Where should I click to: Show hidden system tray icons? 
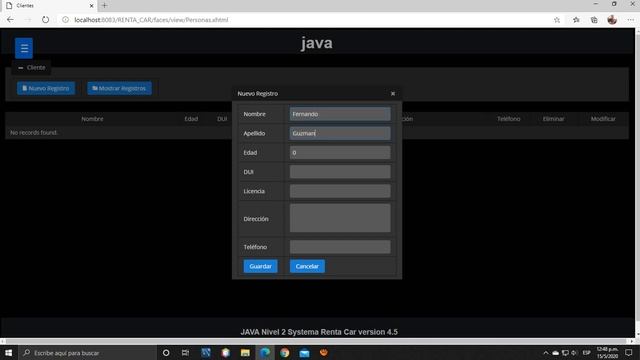[546, 353]
